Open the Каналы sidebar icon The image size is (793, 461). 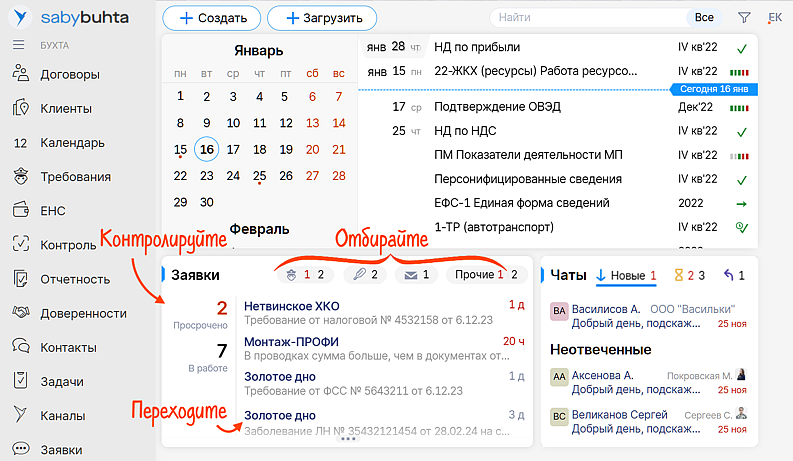(20, 415)
